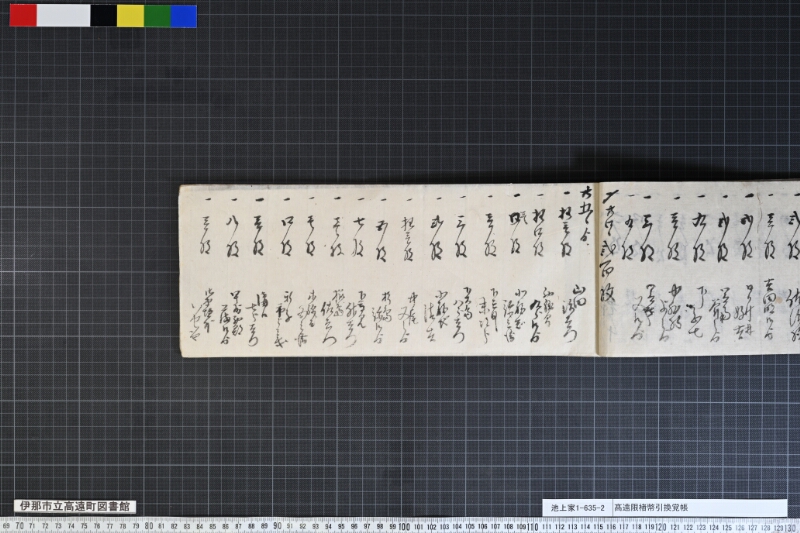Viewport: 800px width, 533px height.
Task: Click the 90 mark on the ruler
Action: (277, 526)
